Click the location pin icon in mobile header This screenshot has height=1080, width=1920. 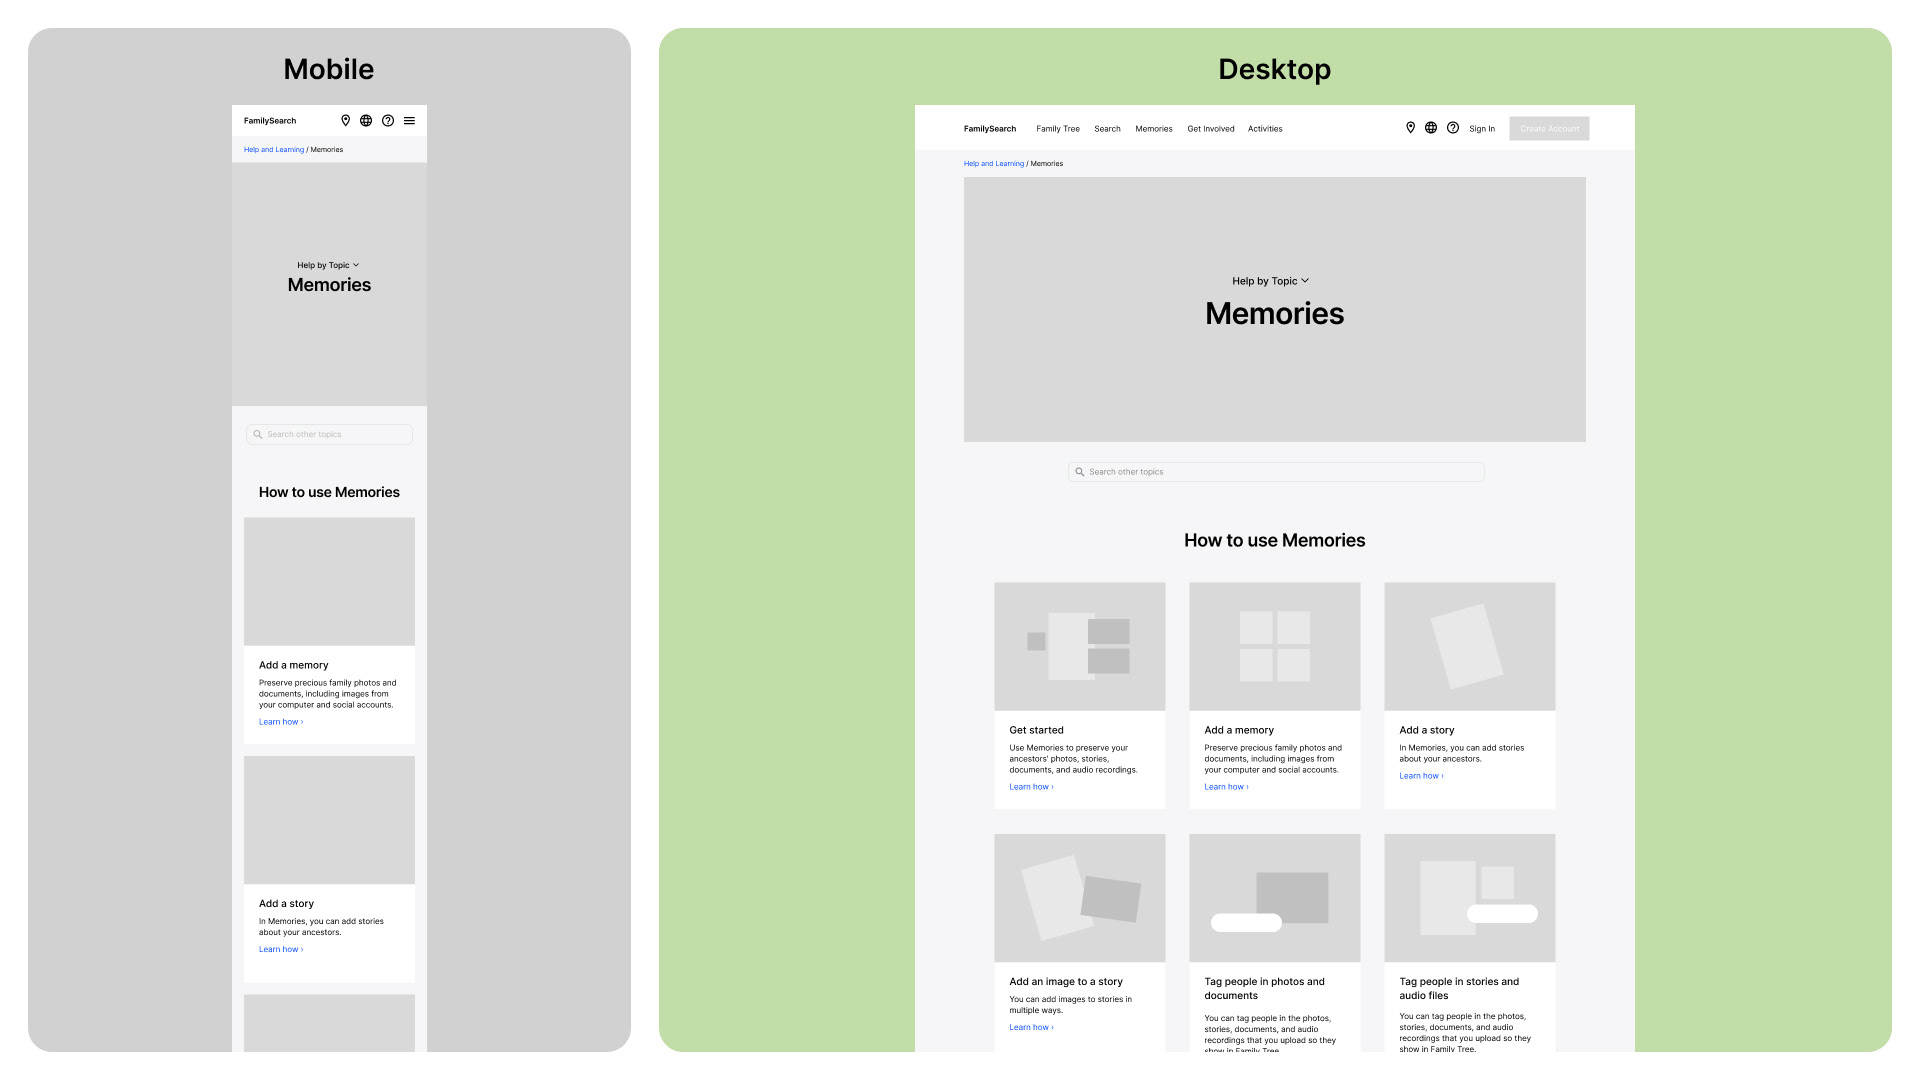[x=346, y=121]
